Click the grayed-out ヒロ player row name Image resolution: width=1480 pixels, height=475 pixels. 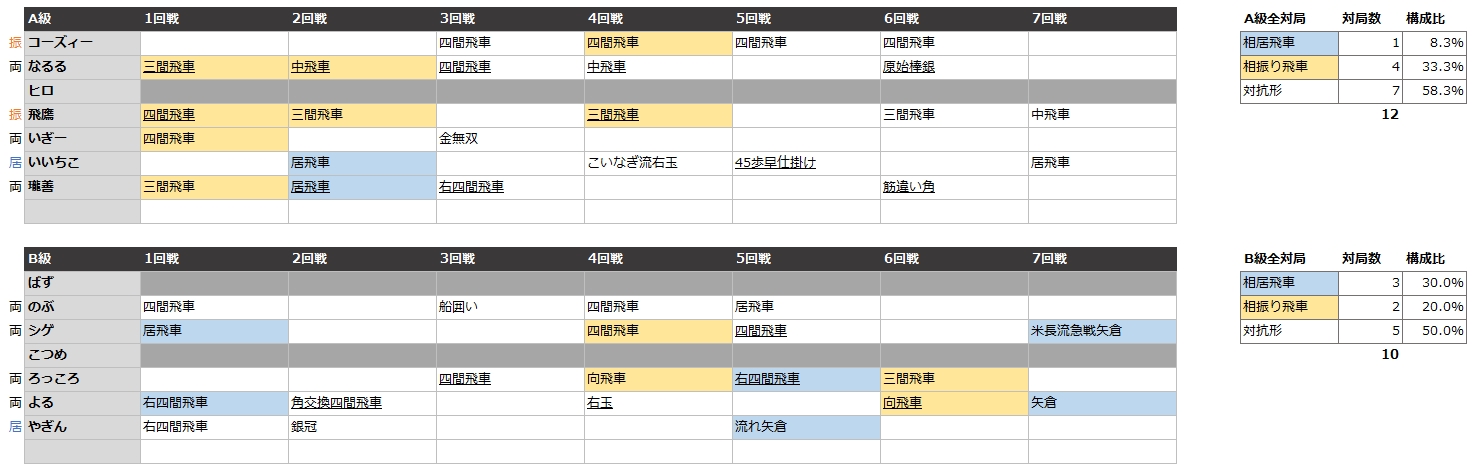(82, 91)
